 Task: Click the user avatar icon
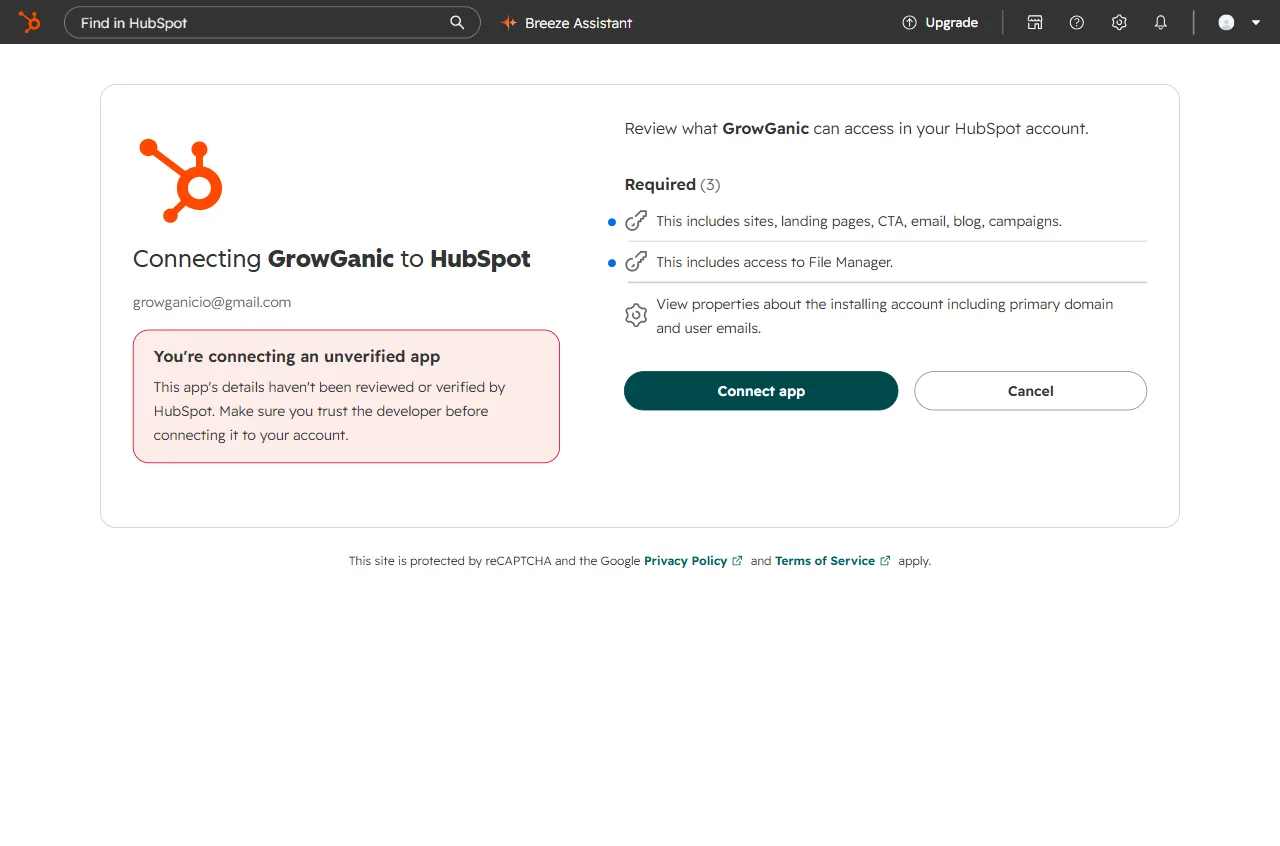pos(1226,22)
